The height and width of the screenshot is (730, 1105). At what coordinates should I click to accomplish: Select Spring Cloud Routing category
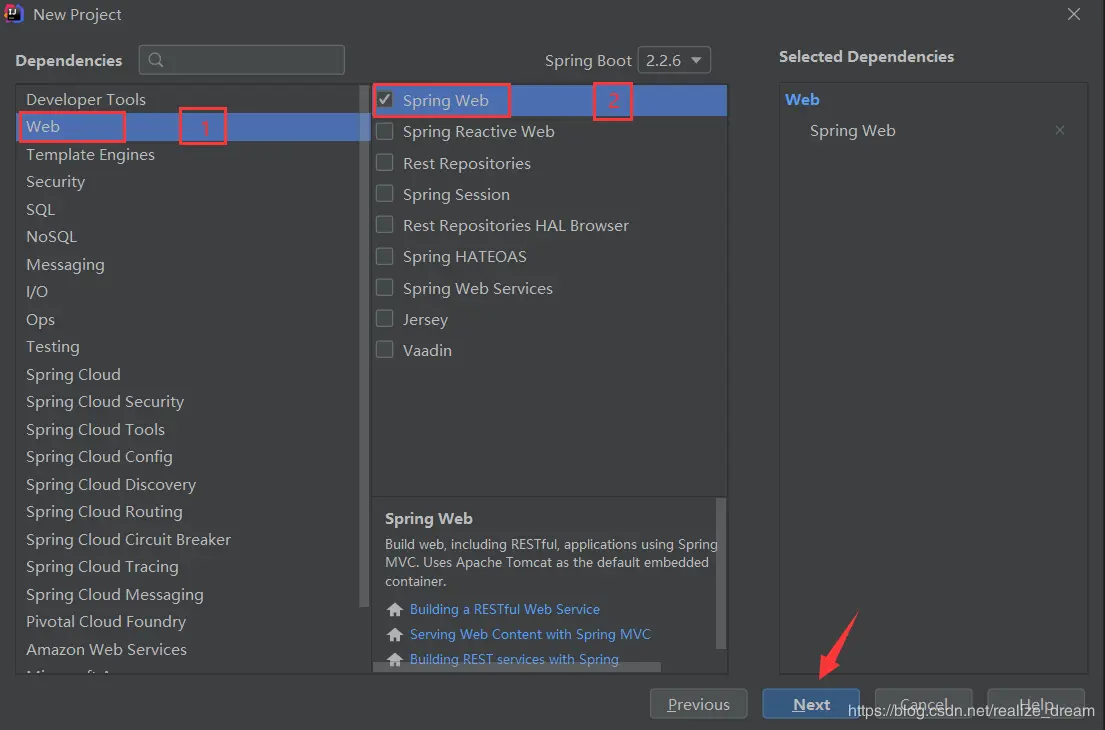click(x=188, y=512)
